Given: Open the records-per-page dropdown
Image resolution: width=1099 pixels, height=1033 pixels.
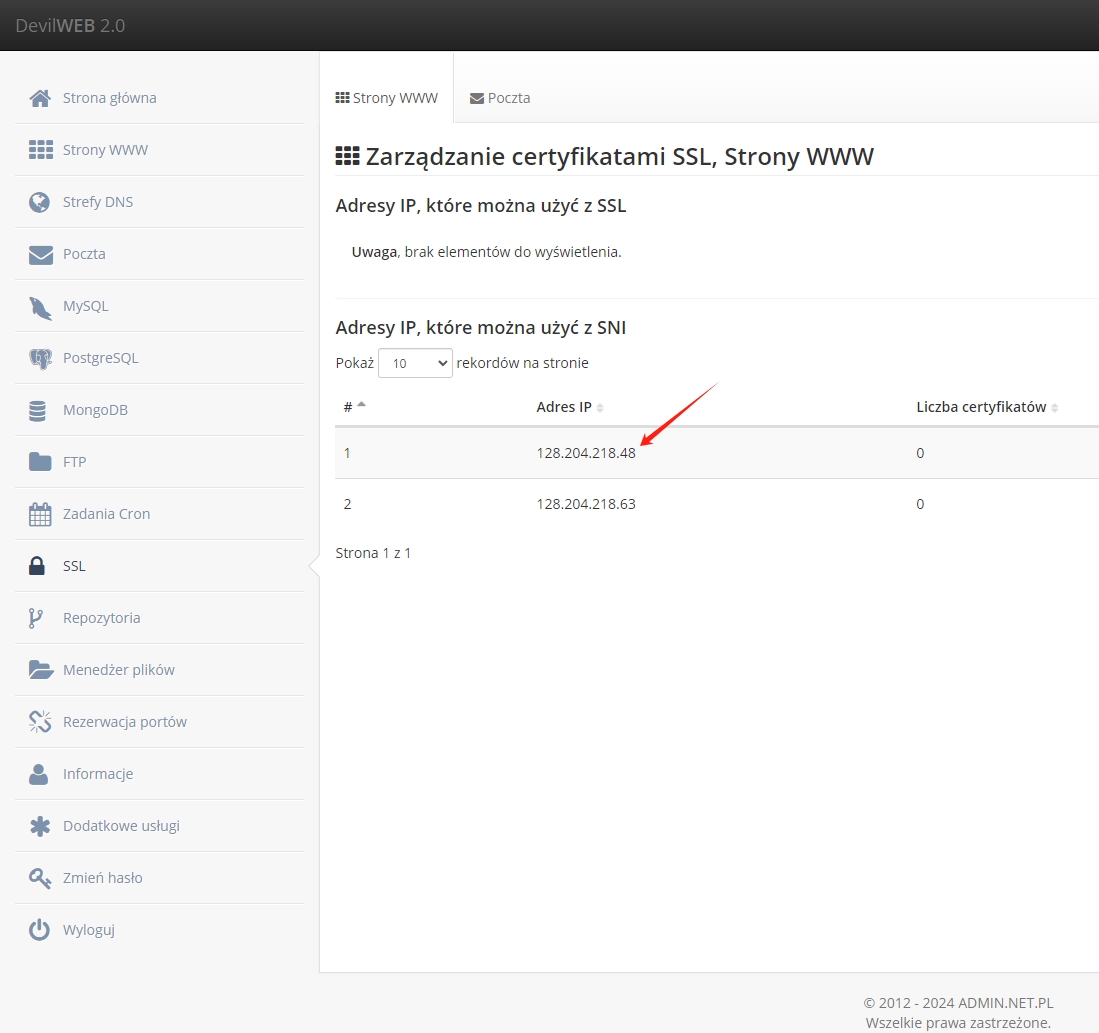Looking at the screenshot, I should click(x=415, y=363).
